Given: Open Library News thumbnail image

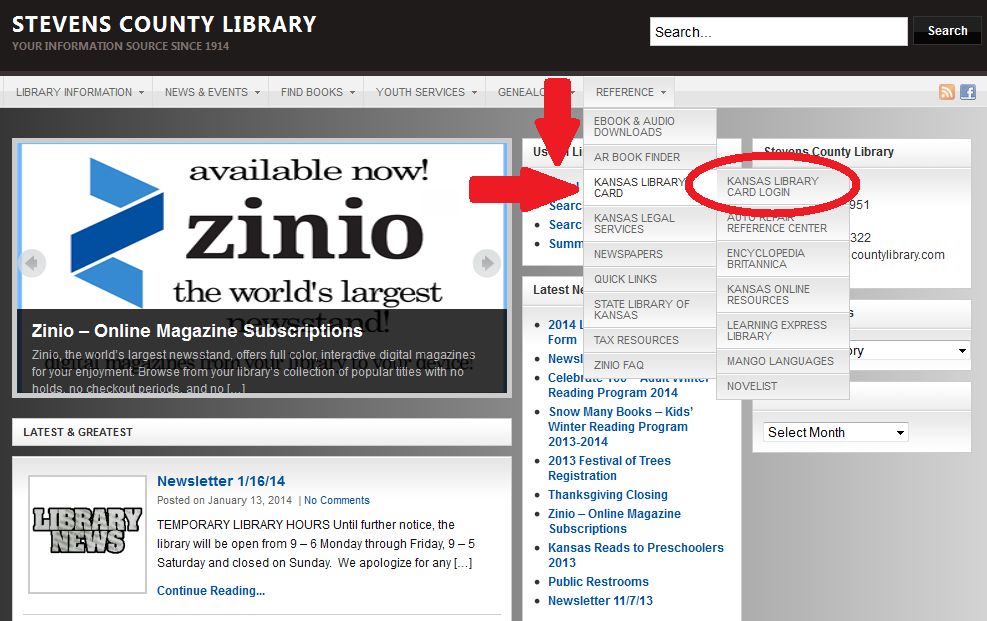Looking at the screenshot, I should point(87,534).
